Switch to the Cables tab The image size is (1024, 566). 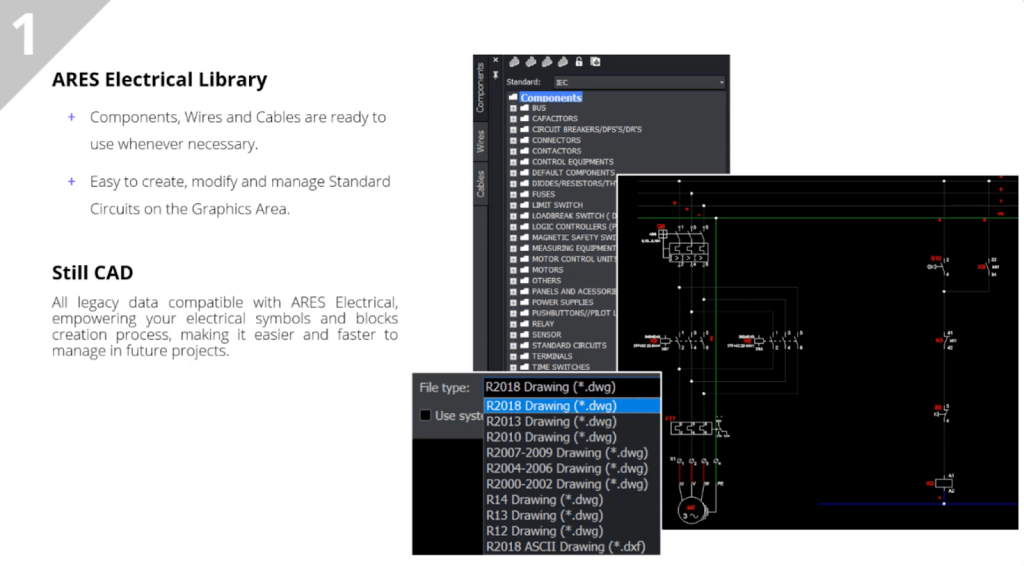coord(480,184)
